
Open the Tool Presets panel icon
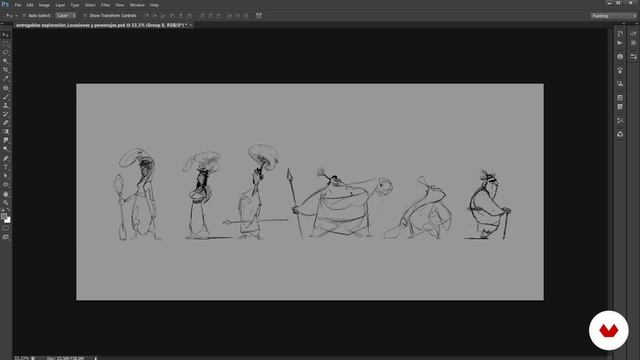click(x=620, y=120)
